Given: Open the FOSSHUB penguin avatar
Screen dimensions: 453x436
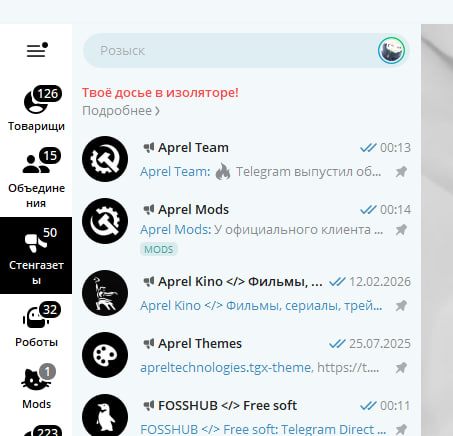Looking at the screenshot, I should (x=105, y=415).
